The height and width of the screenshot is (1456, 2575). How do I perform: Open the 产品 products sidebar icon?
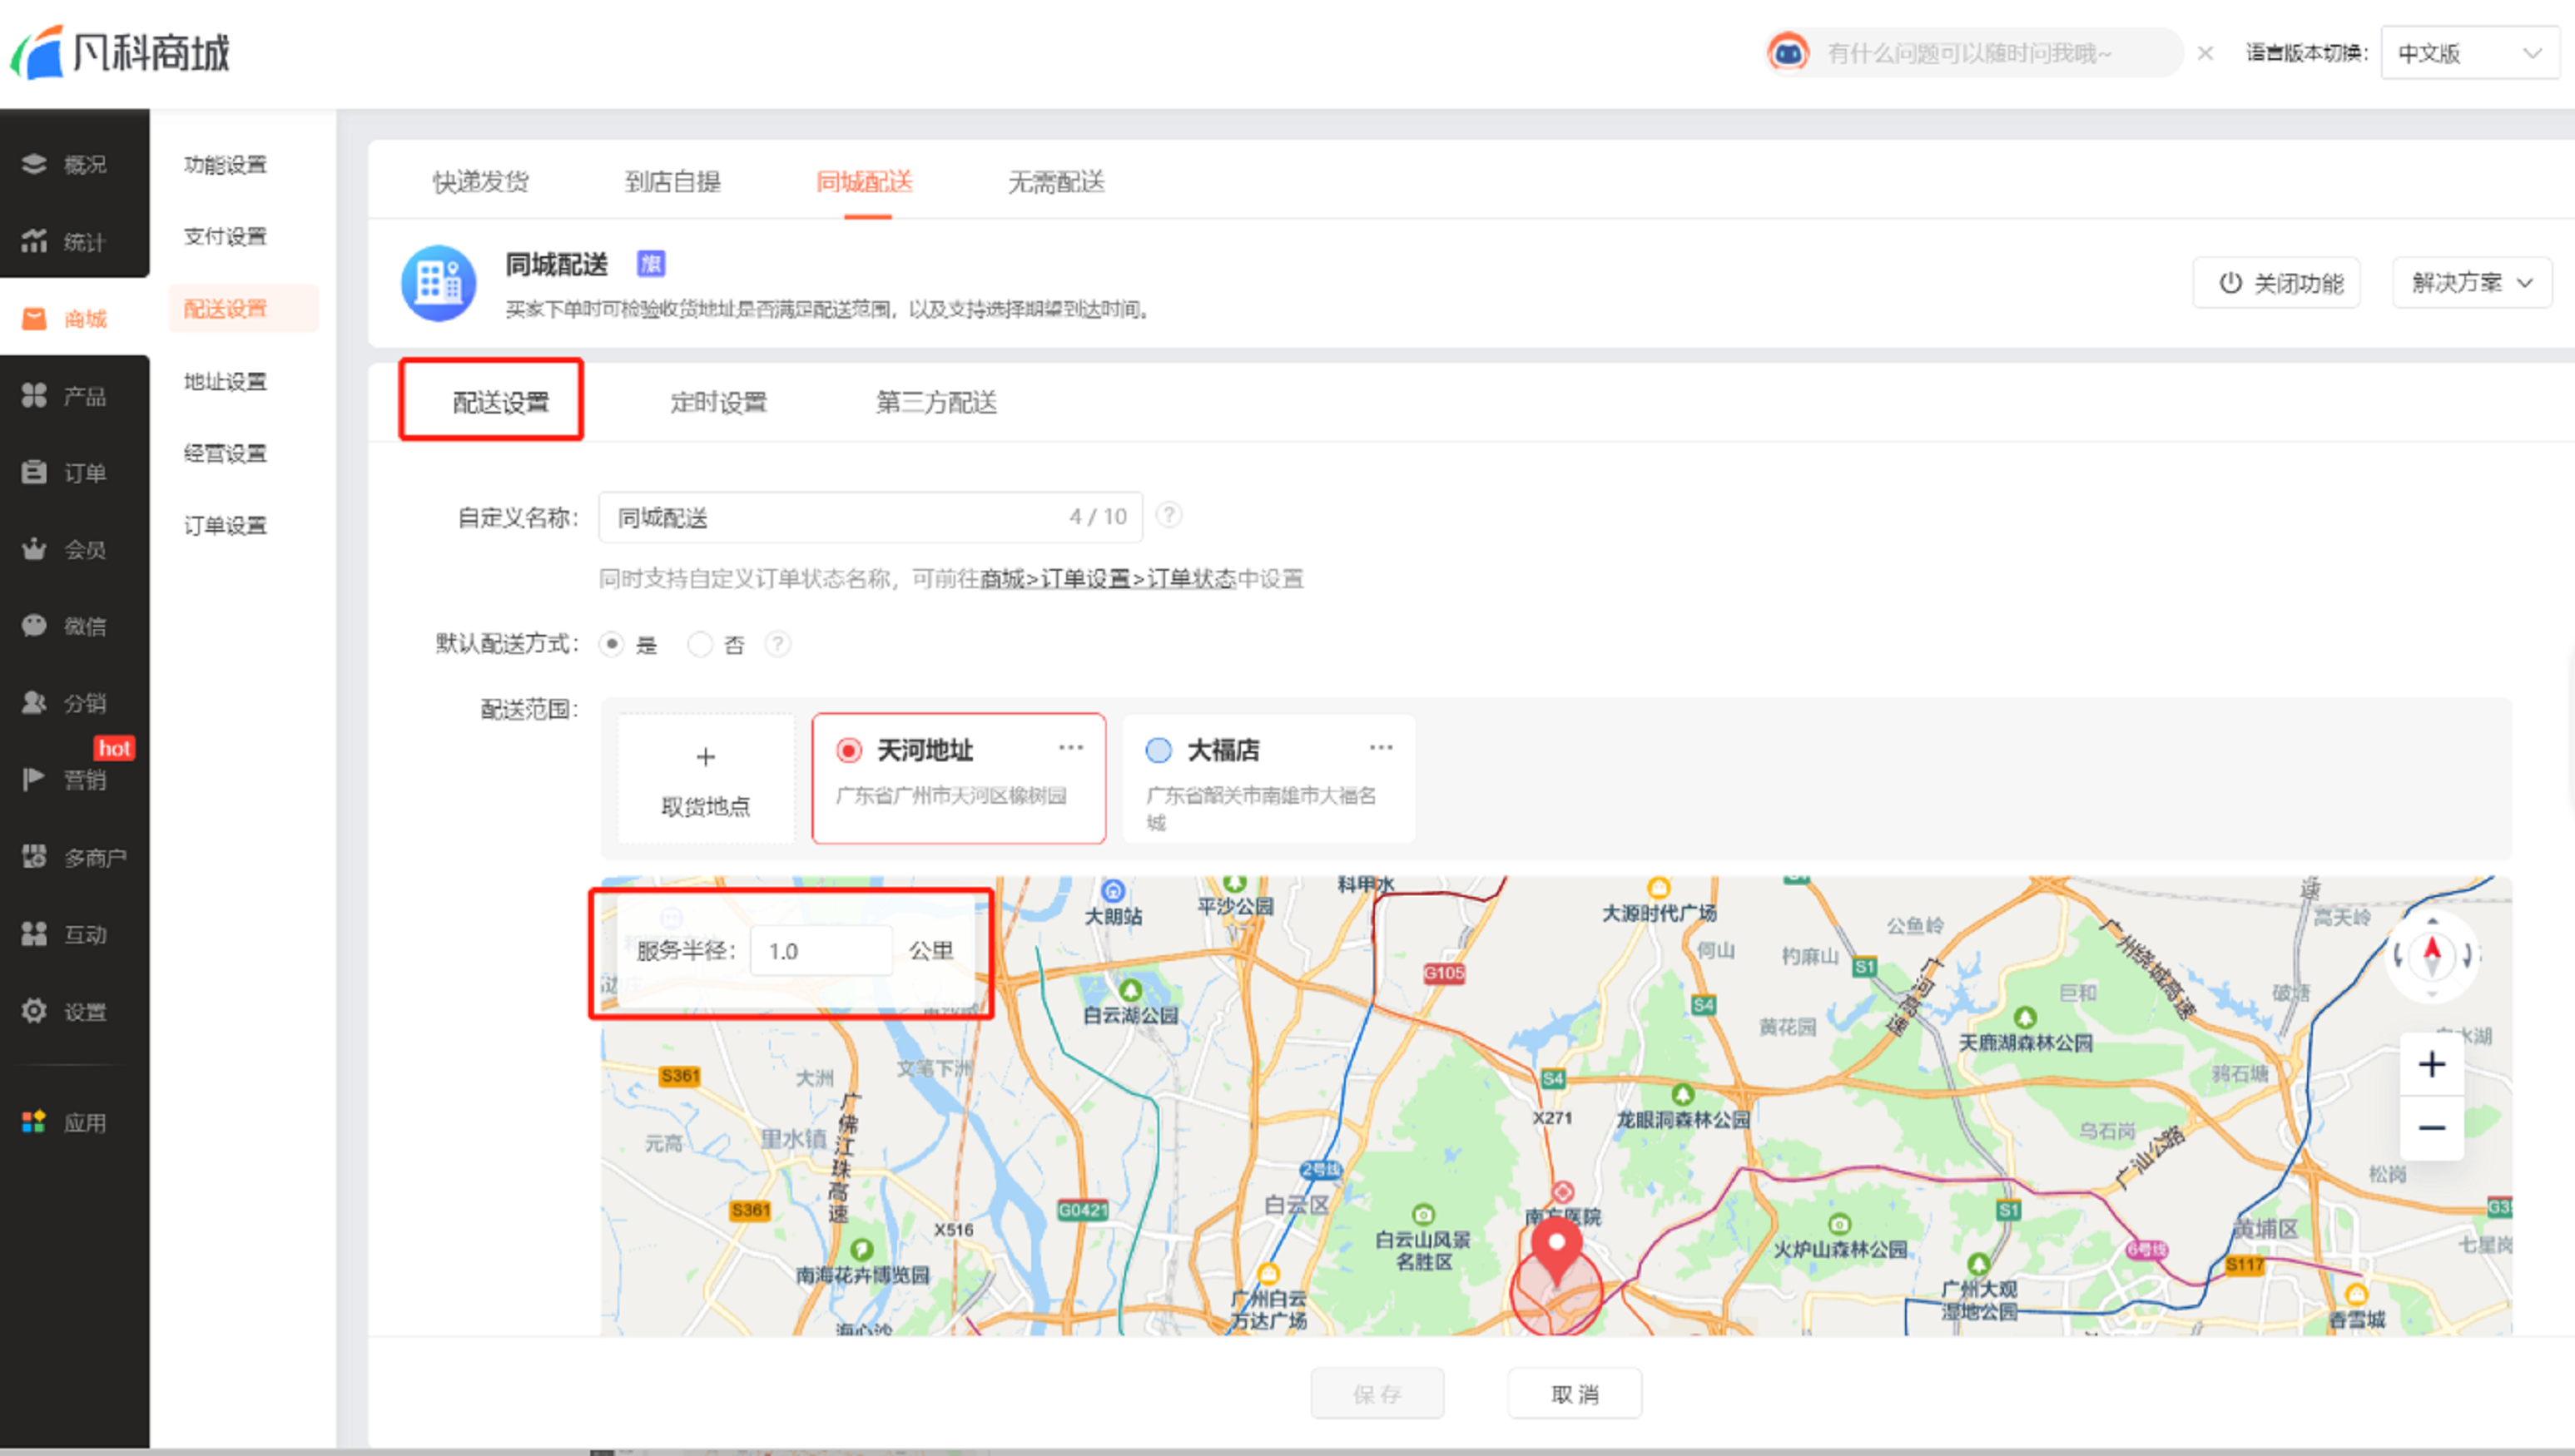point(34,396)
